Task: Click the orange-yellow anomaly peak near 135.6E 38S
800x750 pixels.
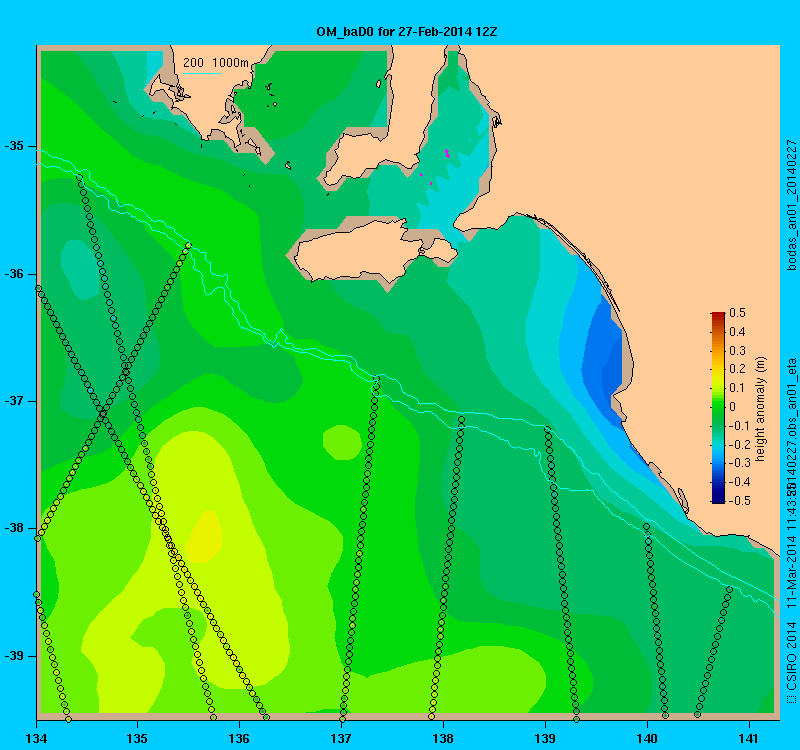Action: [x=205, y=537]
